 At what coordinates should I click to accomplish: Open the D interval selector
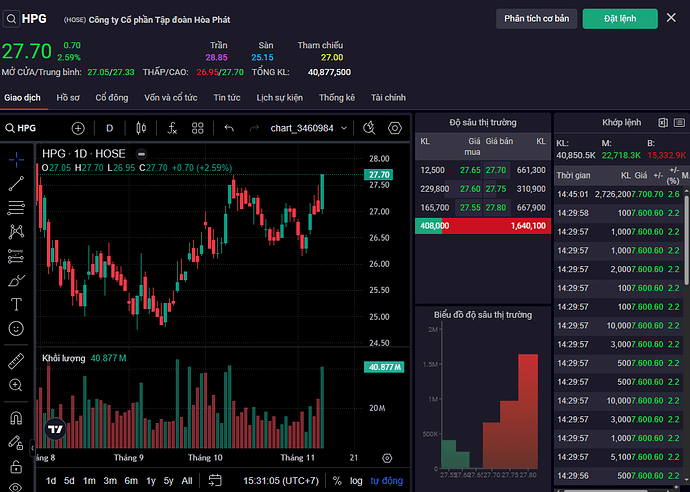(x=110, y=128)
